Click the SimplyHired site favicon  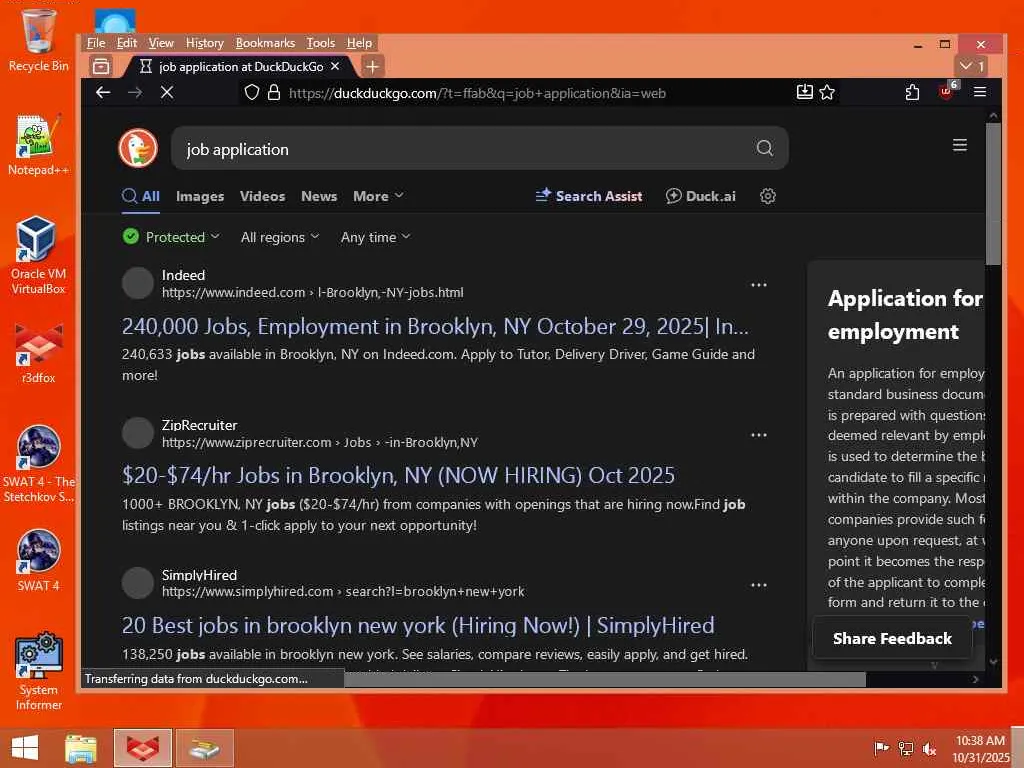[138, 583]
